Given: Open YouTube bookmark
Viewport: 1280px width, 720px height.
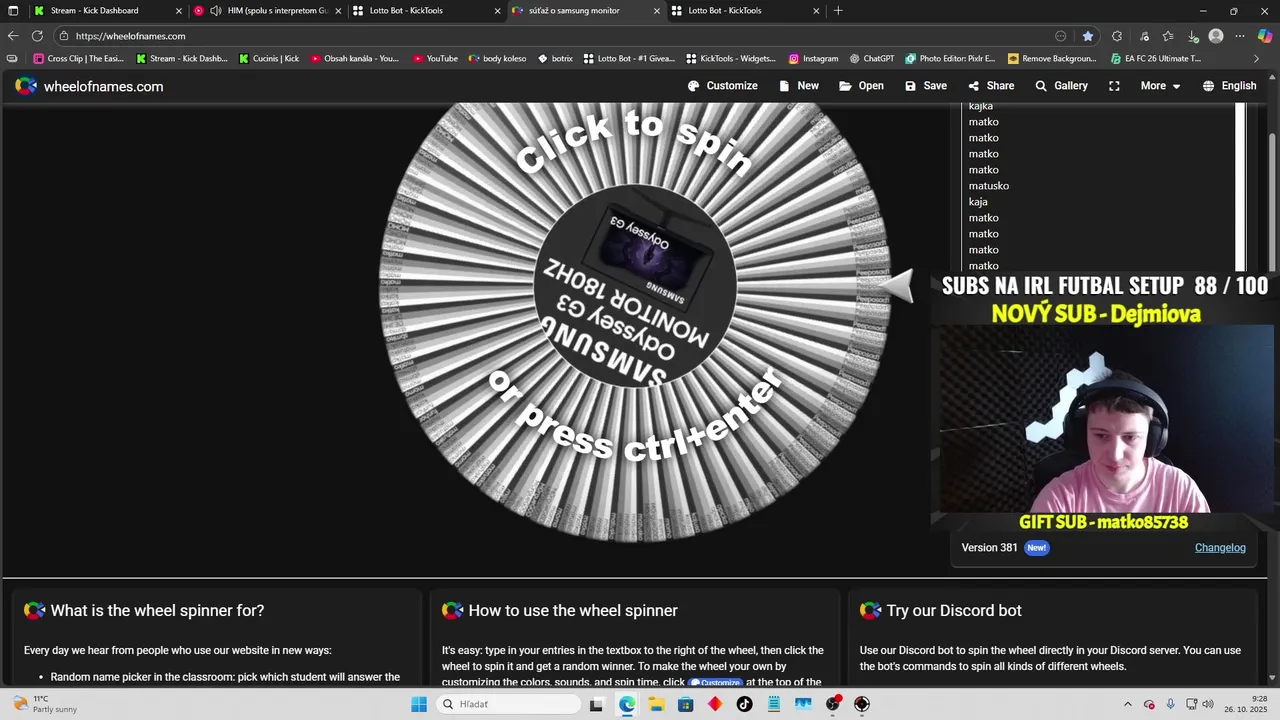Looking at the screenshot, I should pos(435,59).
